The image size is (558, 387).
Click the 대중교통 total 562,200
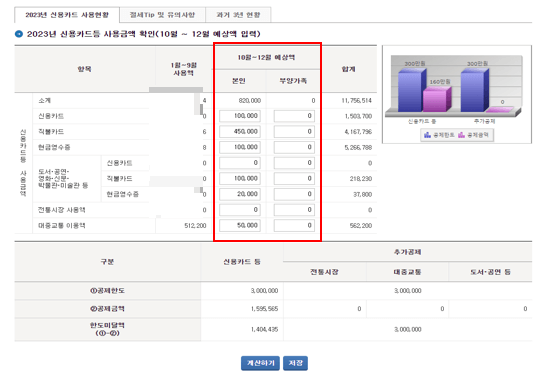pyautogui.click(x=361, y=226)
